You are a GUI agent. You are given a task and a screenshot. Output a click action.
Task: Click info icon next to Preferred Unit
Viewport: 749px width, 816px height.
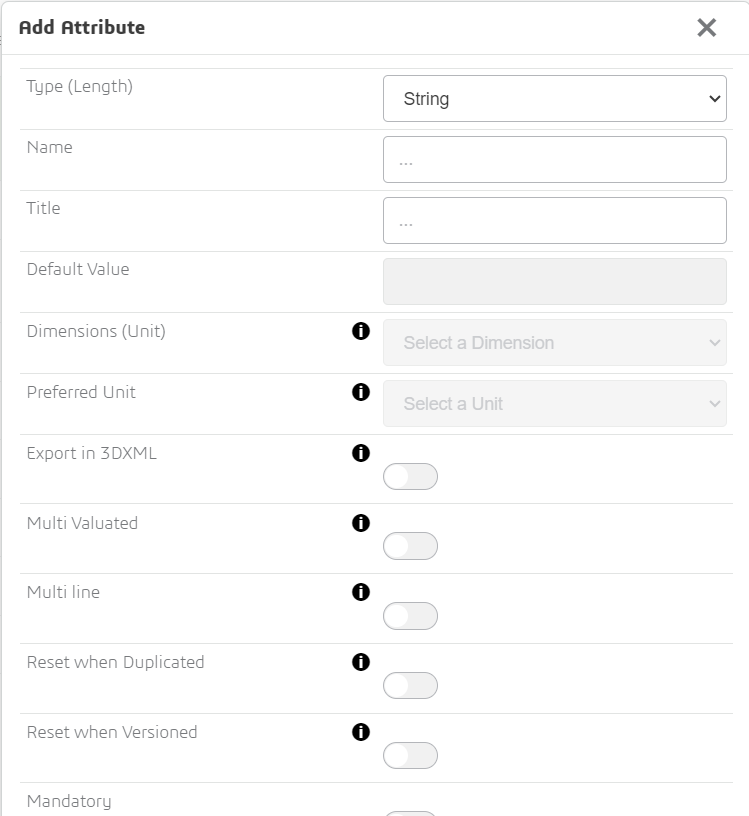[361, 392]
